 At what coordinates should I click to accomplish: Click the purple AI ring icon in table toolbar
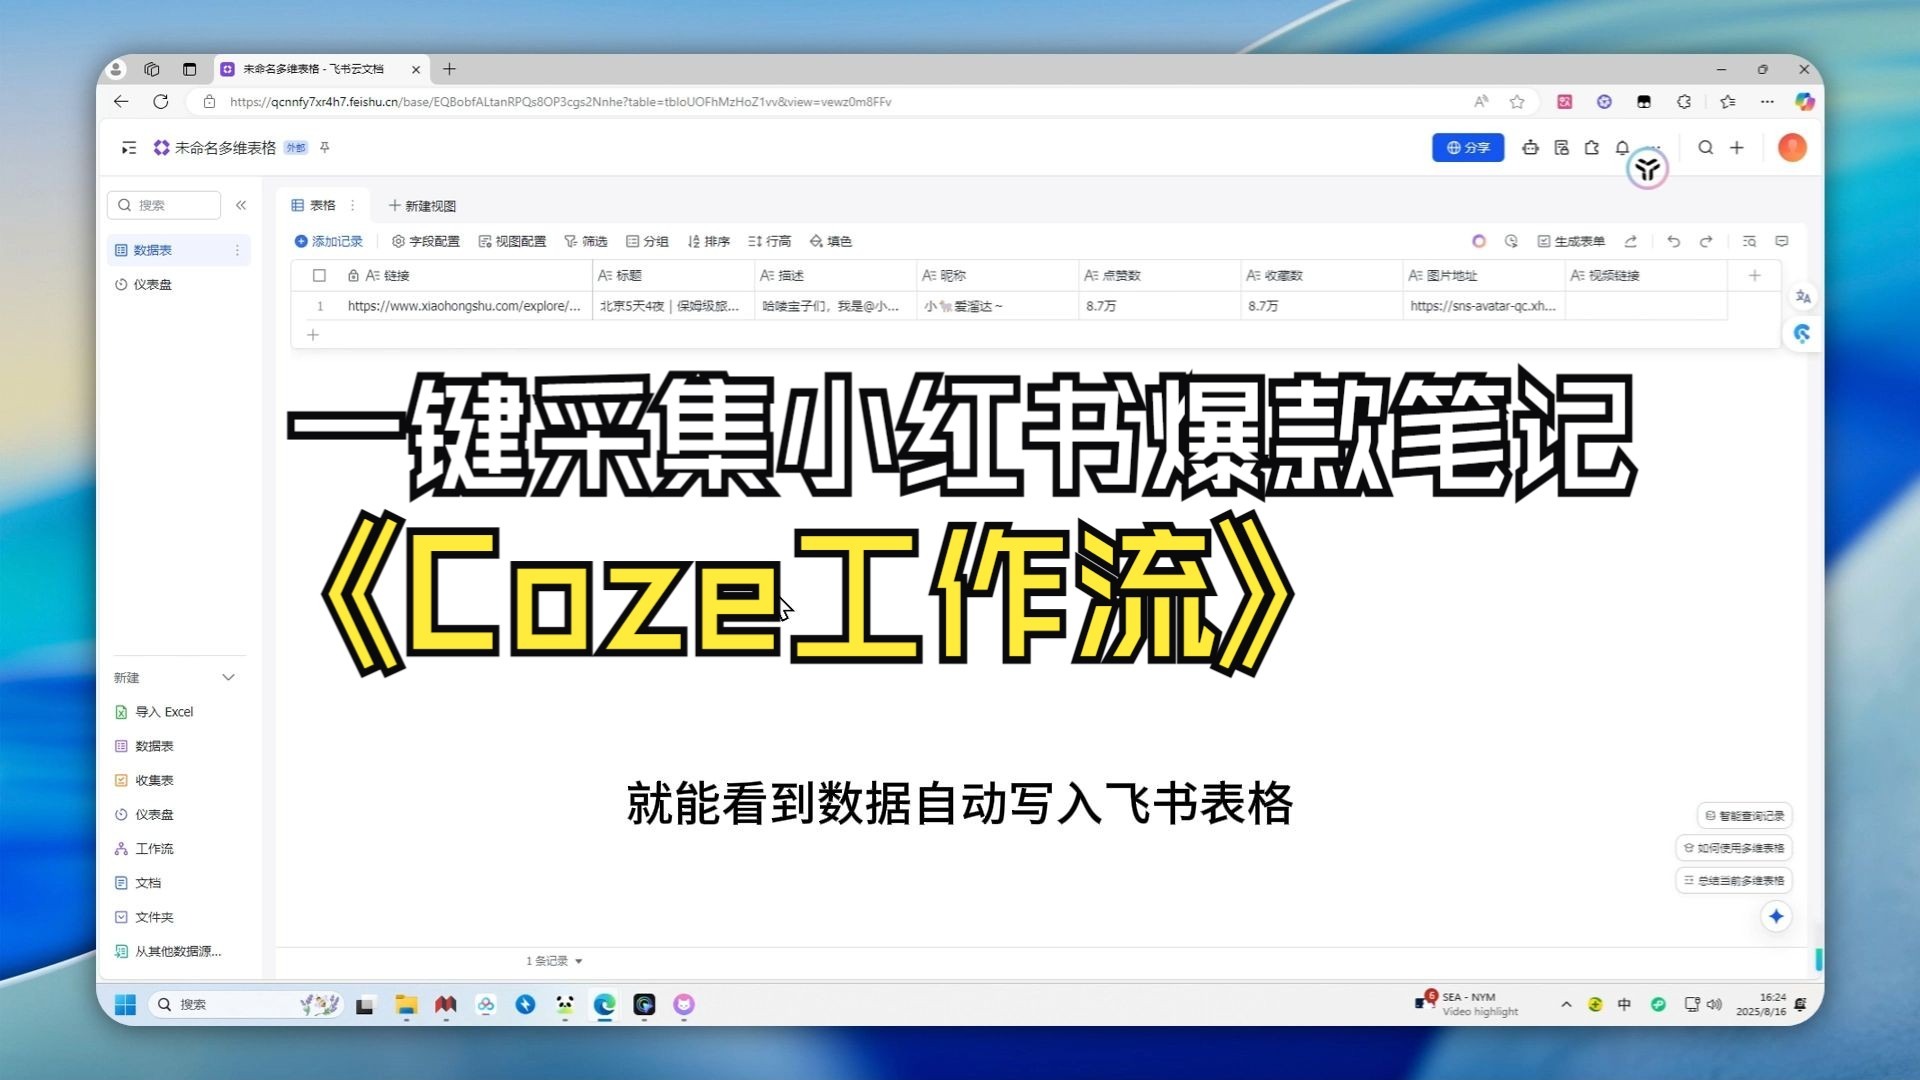[1479, 241]
